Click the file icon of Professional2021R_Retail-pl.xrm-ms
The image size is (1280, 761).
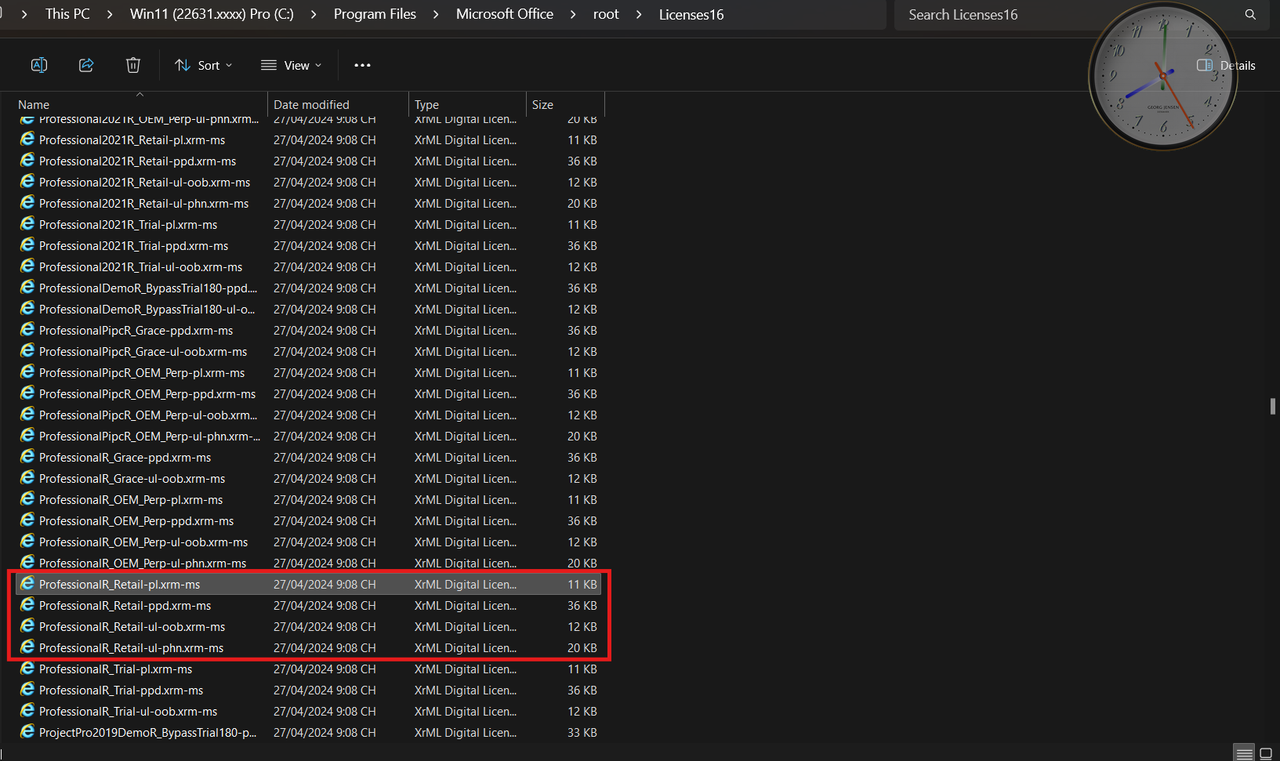point(27,140)
